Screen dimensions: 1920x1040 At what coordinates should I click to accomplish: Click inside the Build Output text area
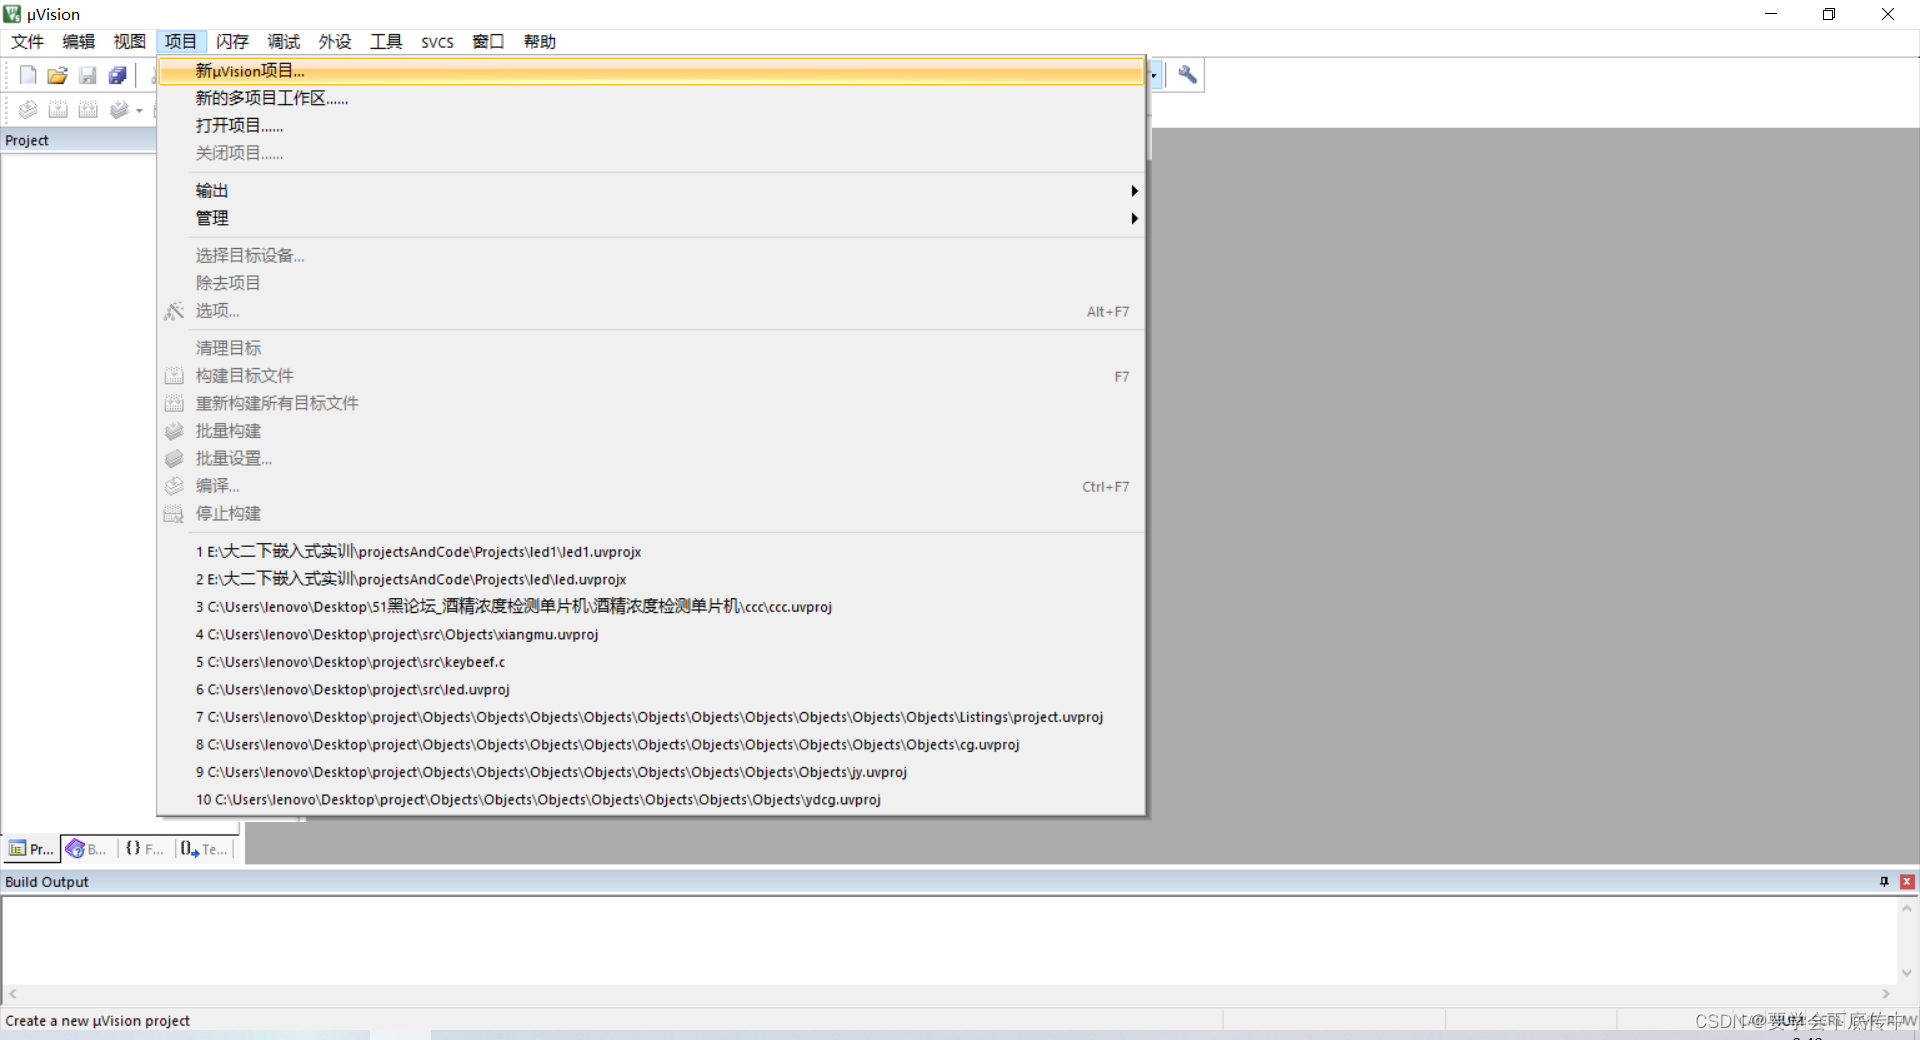click(x=949, y=940)
